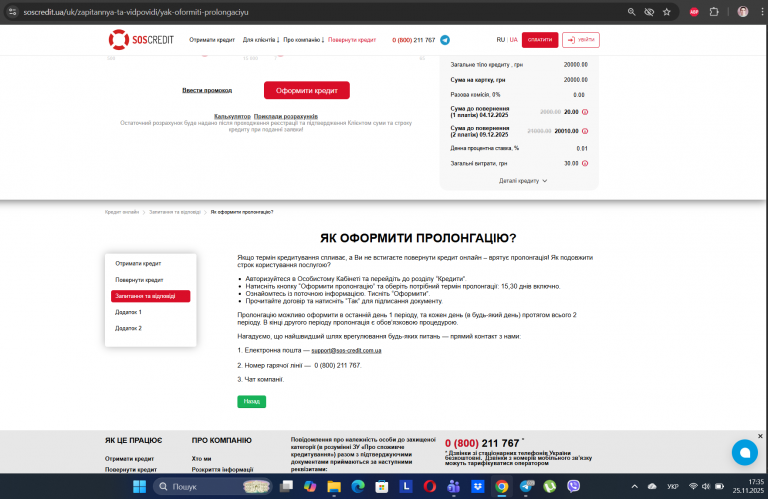Click the support@sos-credit.com.ua email link

346,351
